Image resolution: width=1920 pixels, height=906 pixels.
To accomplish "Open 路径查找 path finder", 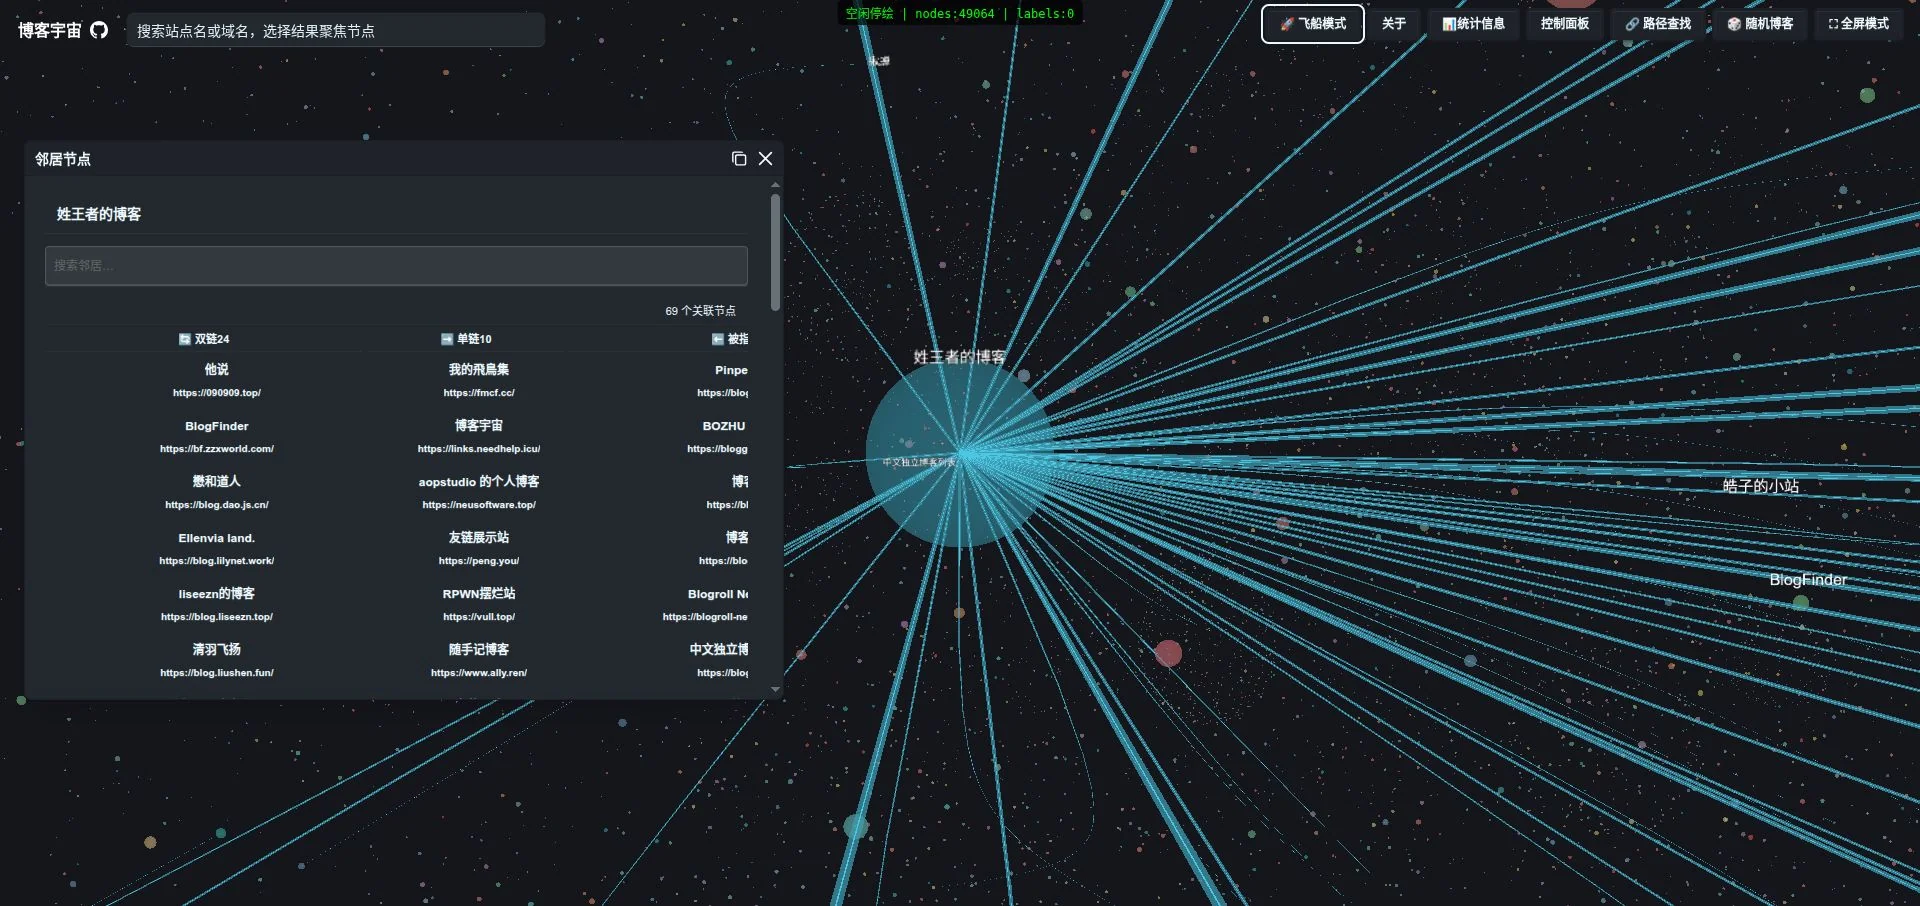I will coord(1658,24).
